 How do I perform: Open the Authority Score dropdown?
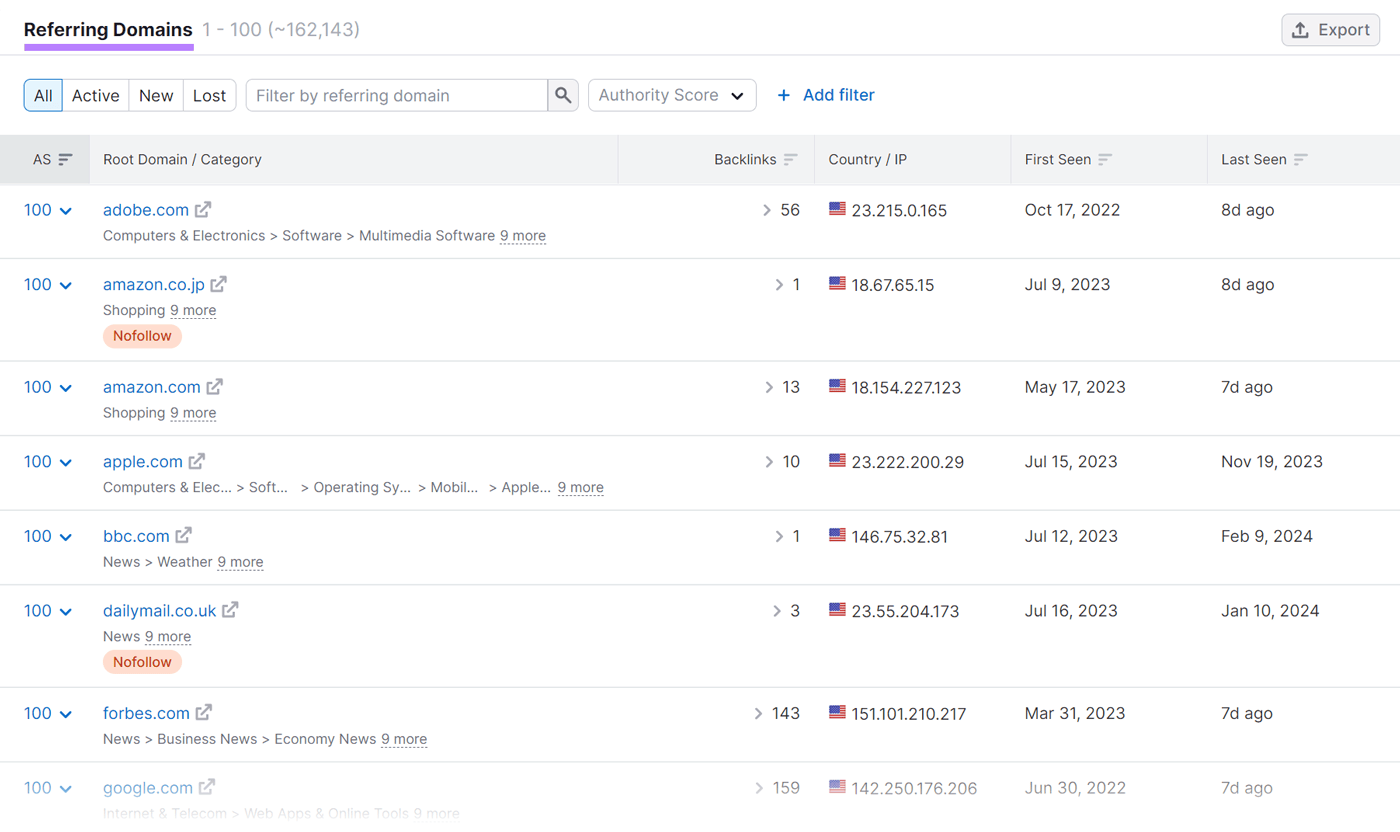pyautogui.click(x=671, y=95)
